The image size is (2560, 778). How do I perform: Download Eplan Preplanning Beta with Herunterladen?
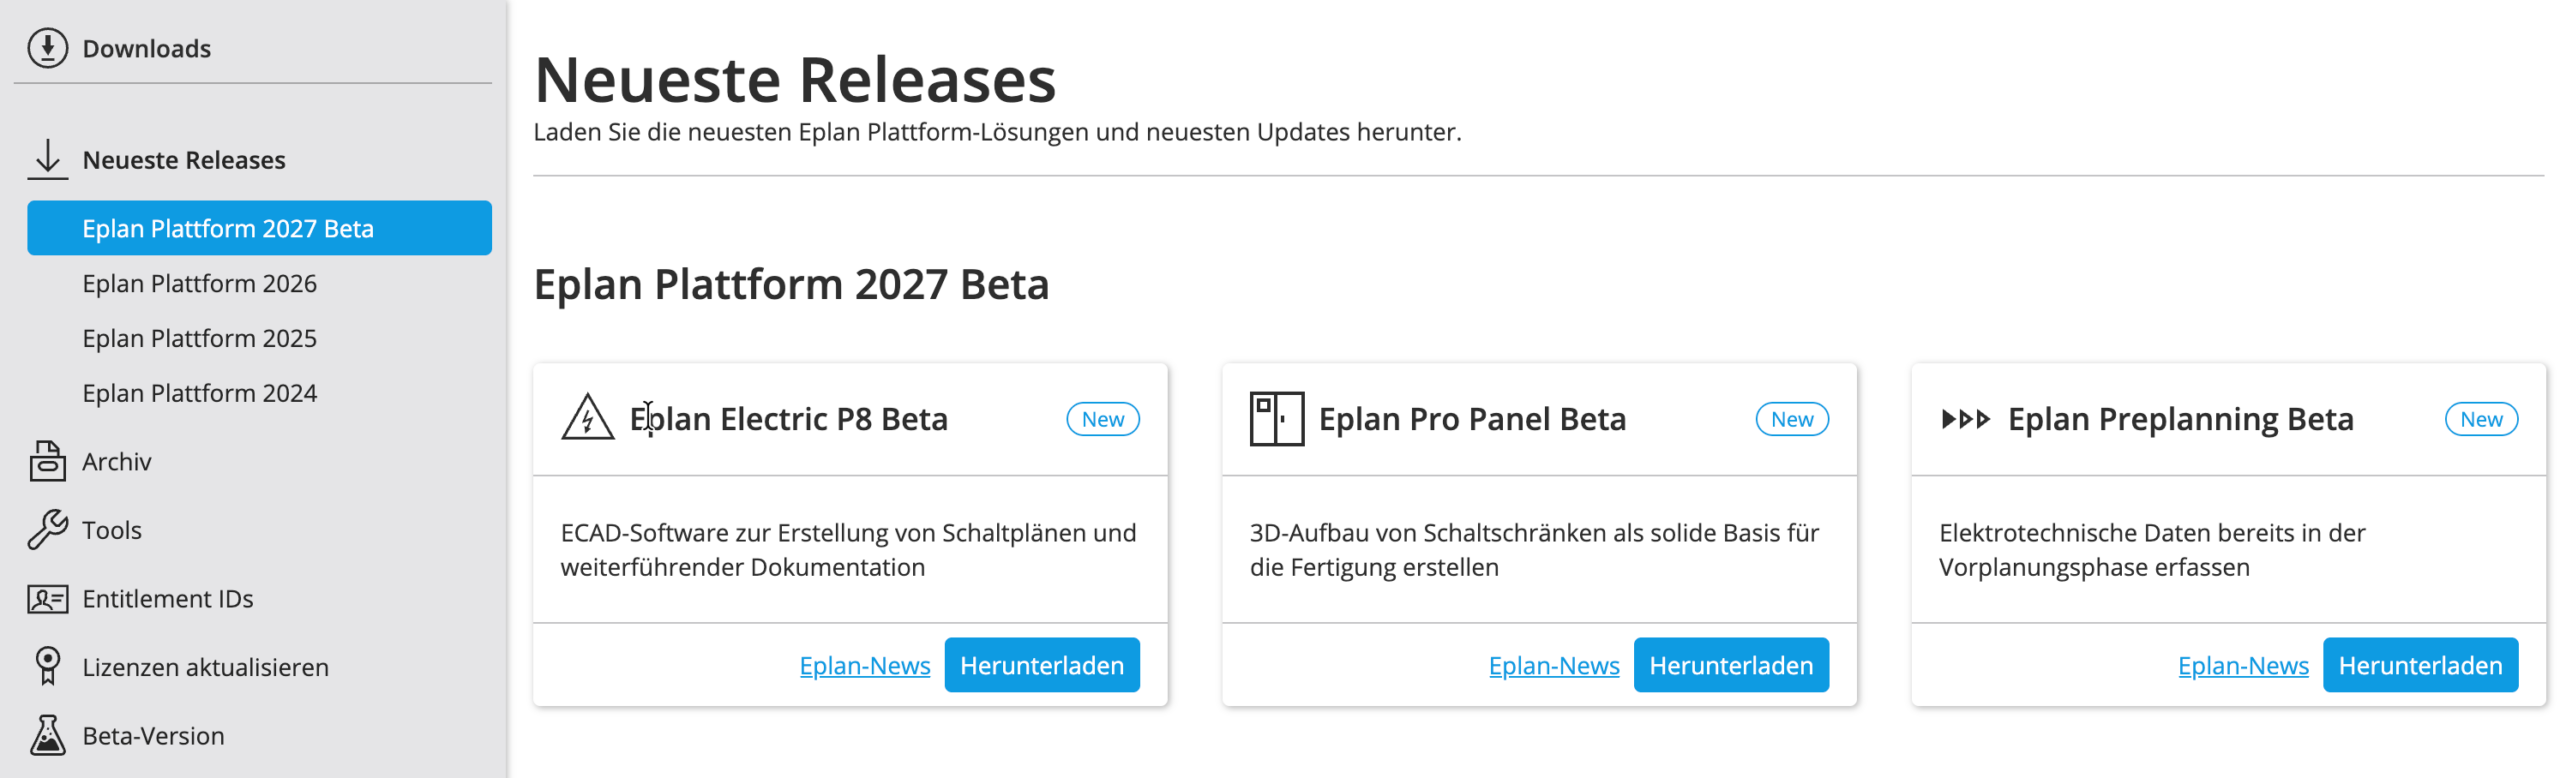tap(2419, 665)
